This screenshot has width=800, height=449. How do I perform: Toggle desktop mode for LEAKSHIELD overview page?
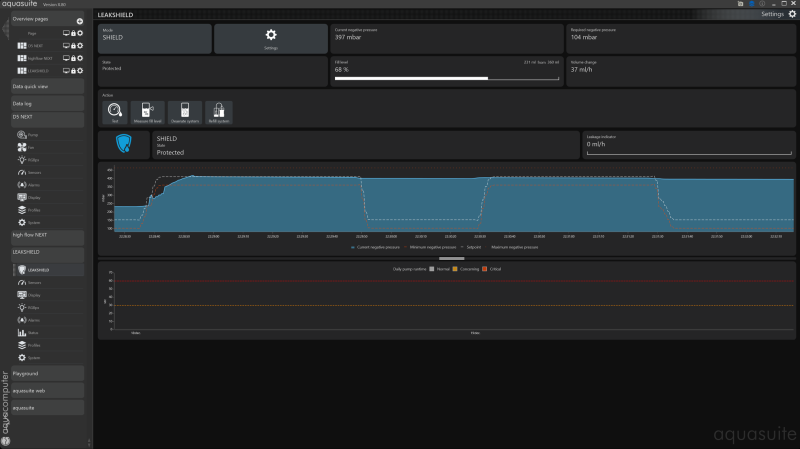point(66,71)
